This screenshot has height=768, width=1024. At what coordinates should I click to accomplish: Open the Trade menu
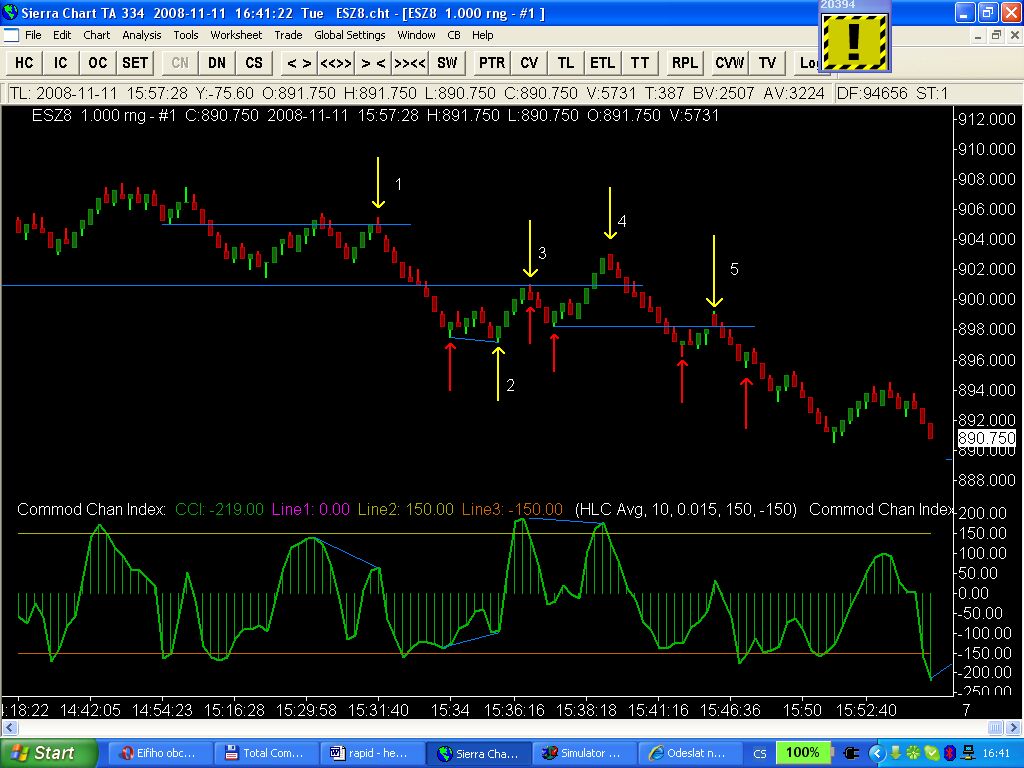point(288,35)
